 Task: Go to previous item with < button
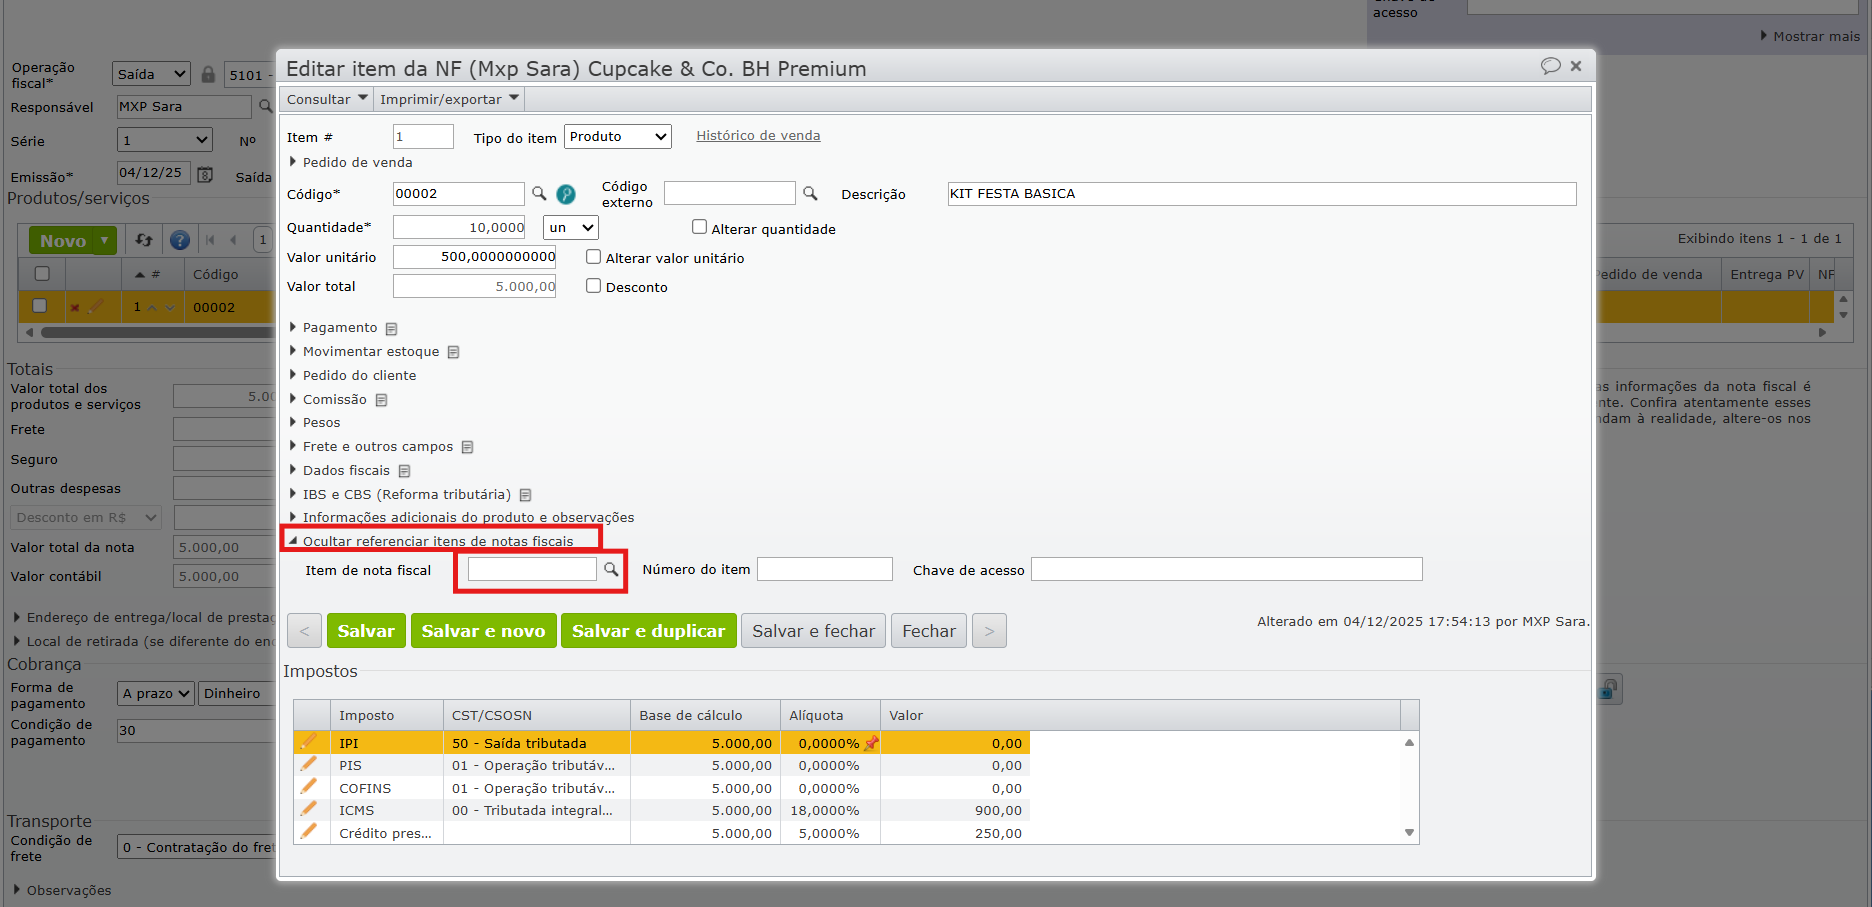(x=304, y=631)
